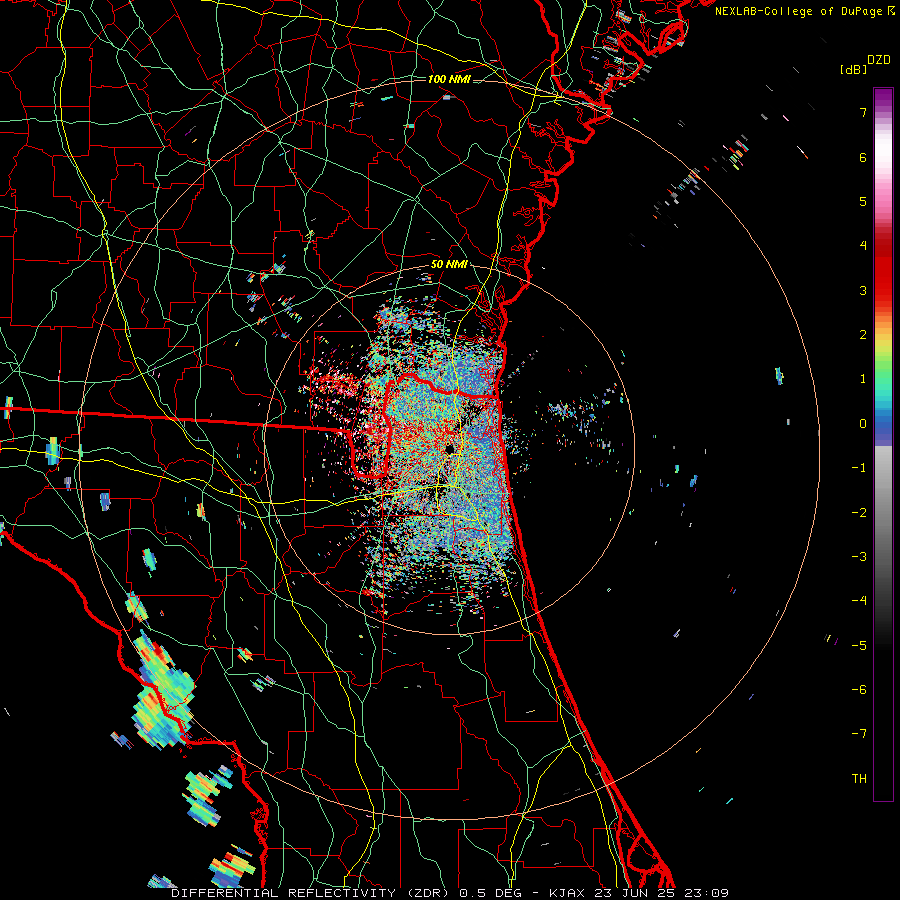
Task: Click the scale value 6 label
Action: coord(863,157)
